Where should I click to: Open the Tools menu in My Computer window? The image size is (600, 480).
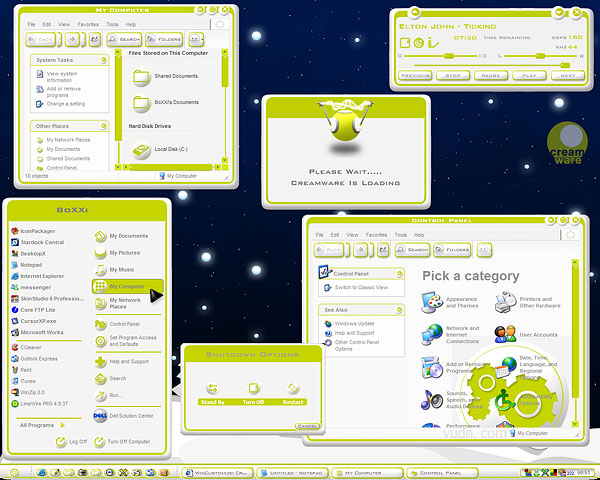pos(112,24)
